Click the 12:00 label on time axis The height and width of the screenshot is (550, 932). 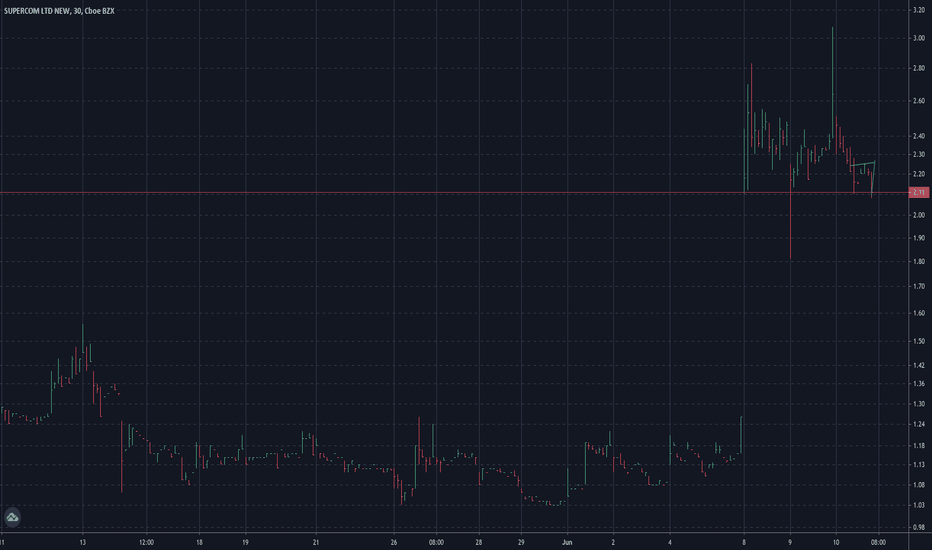pyautogui.click(x=146, y=542)
